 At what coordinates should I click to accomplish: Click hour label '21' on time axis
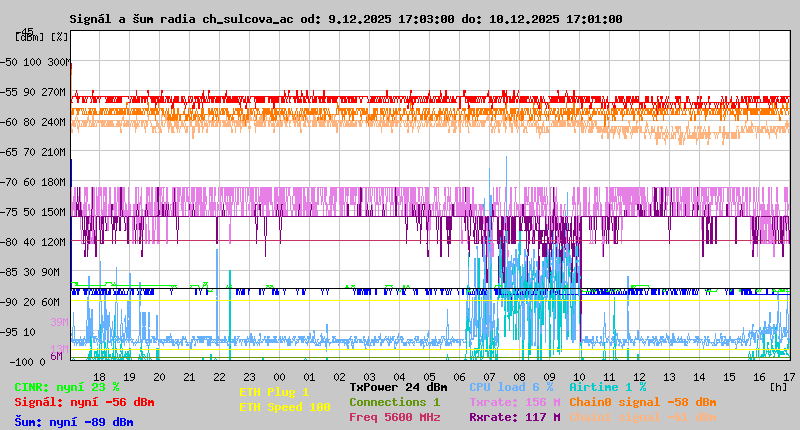[189, 377]
